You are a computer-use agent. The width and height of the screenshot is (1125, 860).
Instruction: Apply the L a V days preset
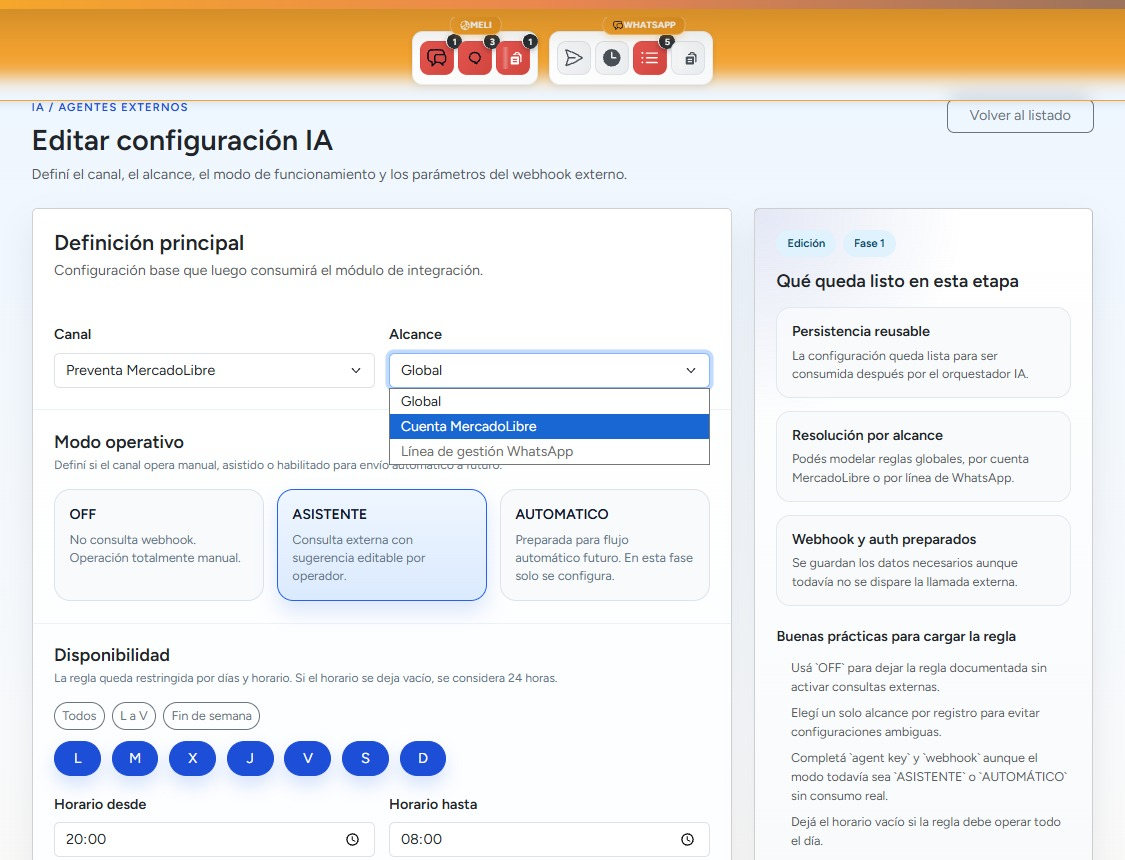(133, 715)
